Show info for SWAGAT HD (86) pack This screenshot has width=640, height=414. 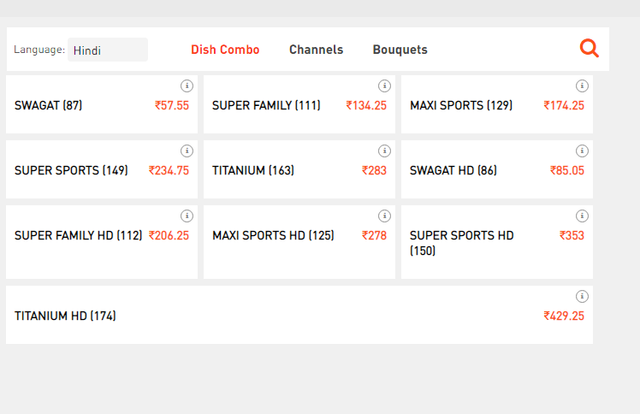[582, 151]
